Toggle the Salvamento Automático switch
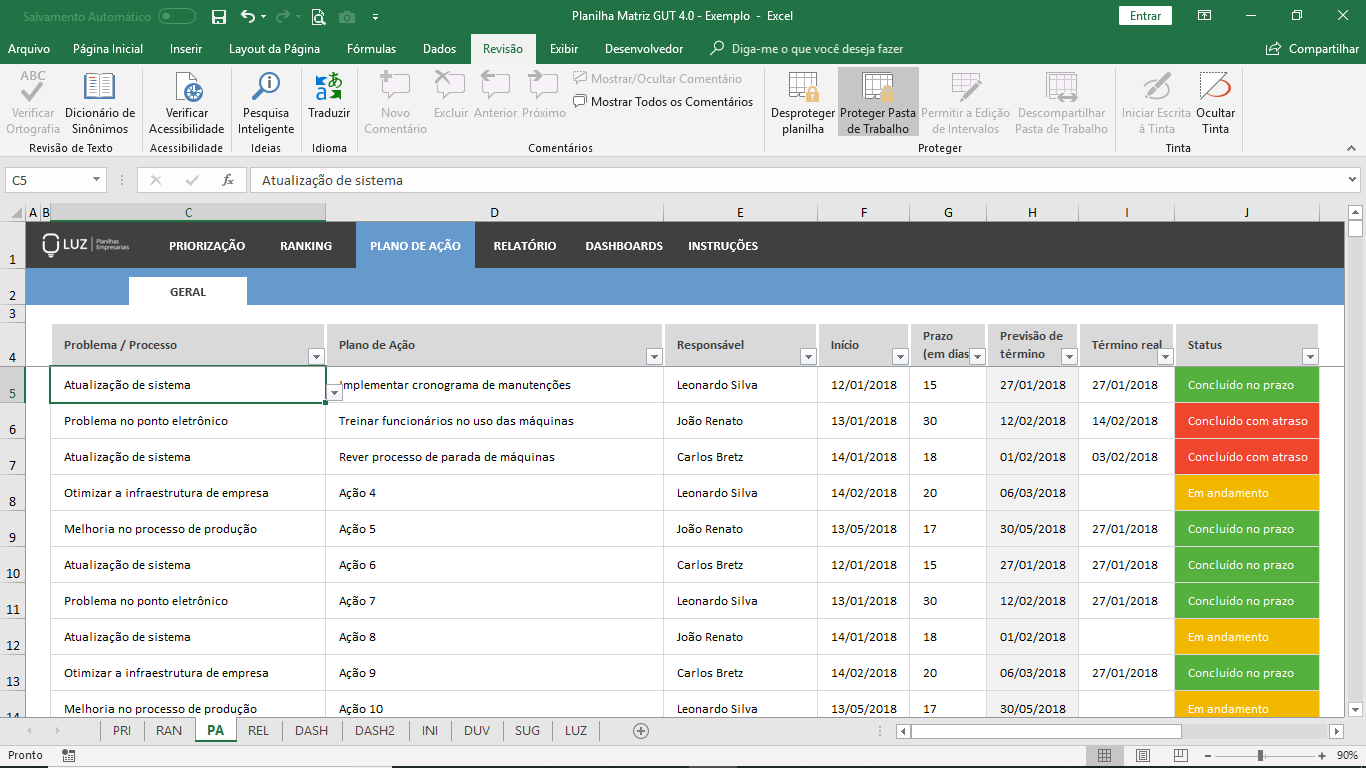 tap(177, 16)
